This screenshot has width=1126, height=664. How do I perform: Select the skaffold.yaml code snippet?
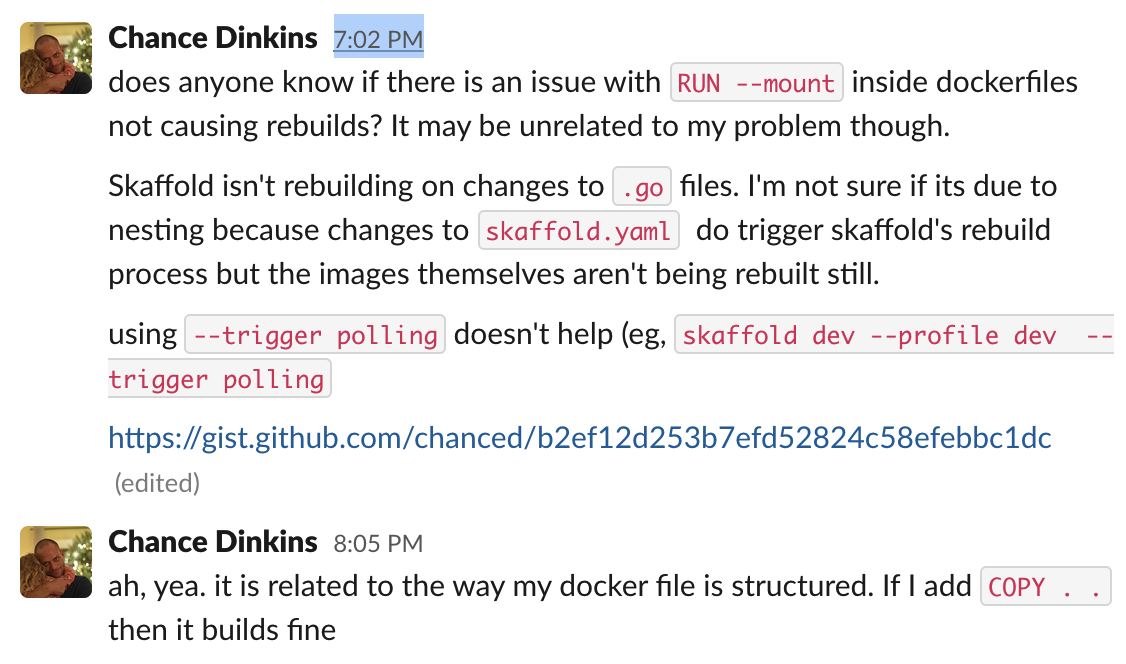pos(578,230)
